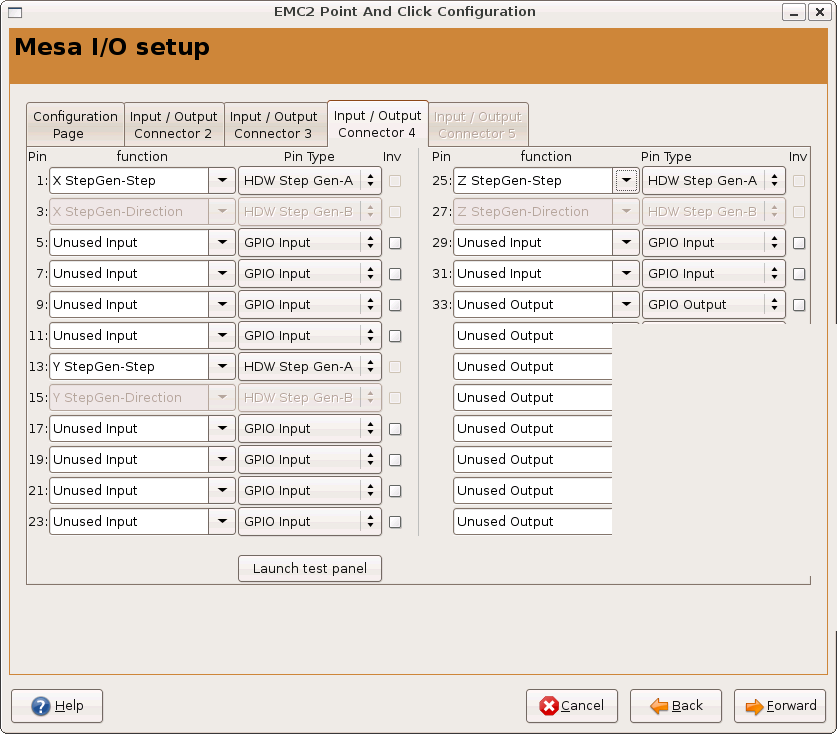Toggle the Inv checkbox for pin 23

395,522
